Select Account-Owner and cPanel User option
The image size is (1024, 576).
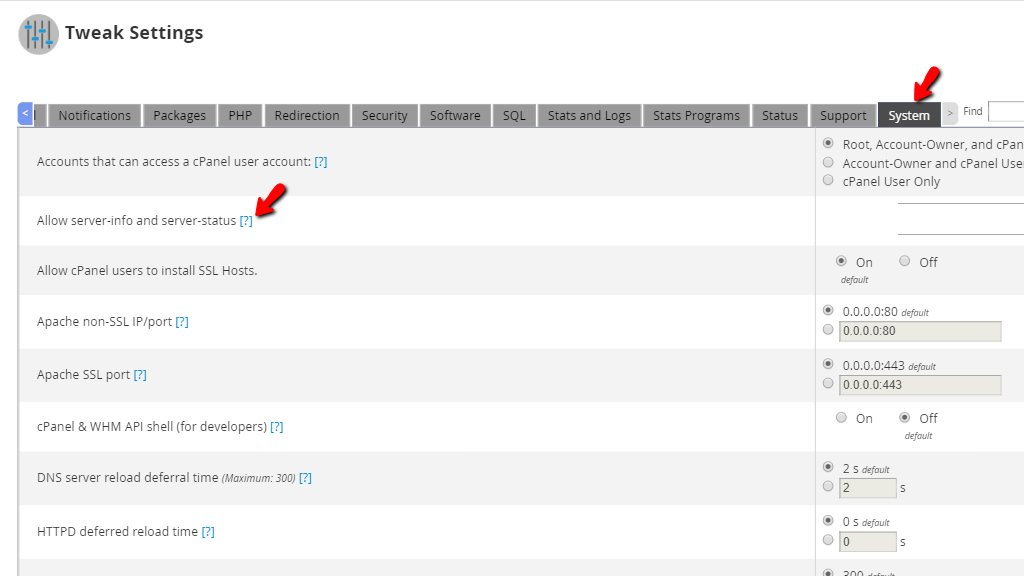pos(828,162)
